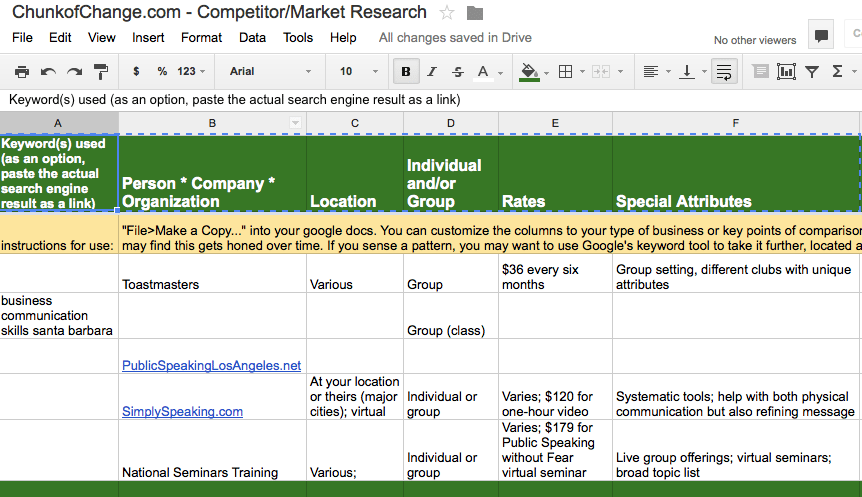The width and height of the screenshot is (862, 497).
Task: Open horizontal align options
Action: pyautogui.click(x=651, y=71)
